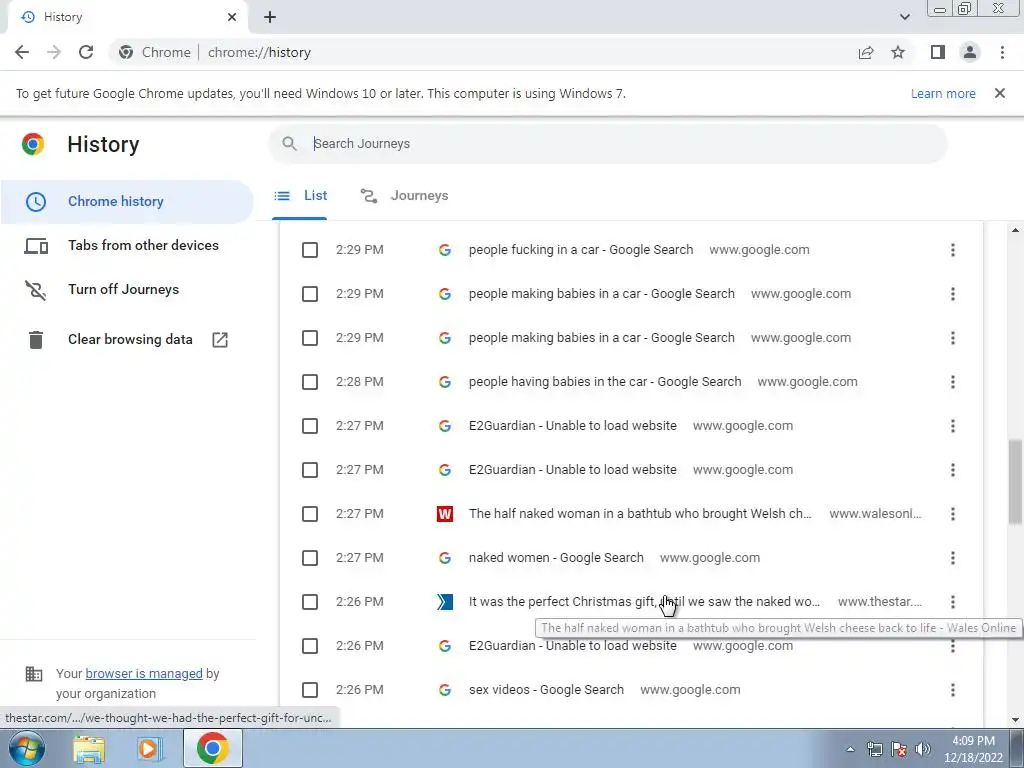1024x768 pixels.
Task: Go back using the browser back arrow
Action: point(22,52)
